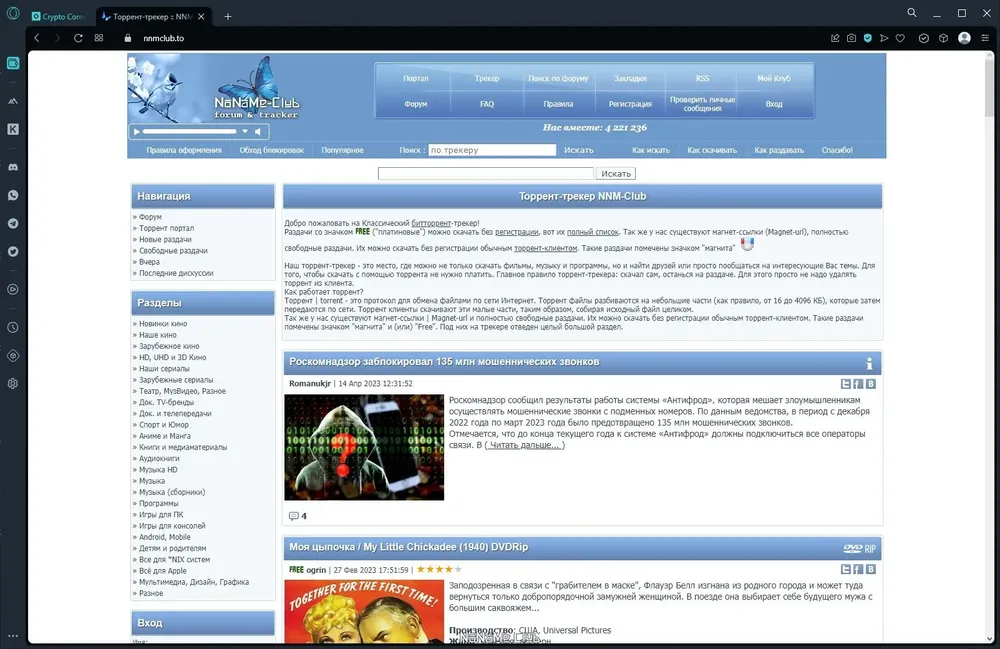
Task: Close the Торрент-трекер tab
Action: coord(202,17)
